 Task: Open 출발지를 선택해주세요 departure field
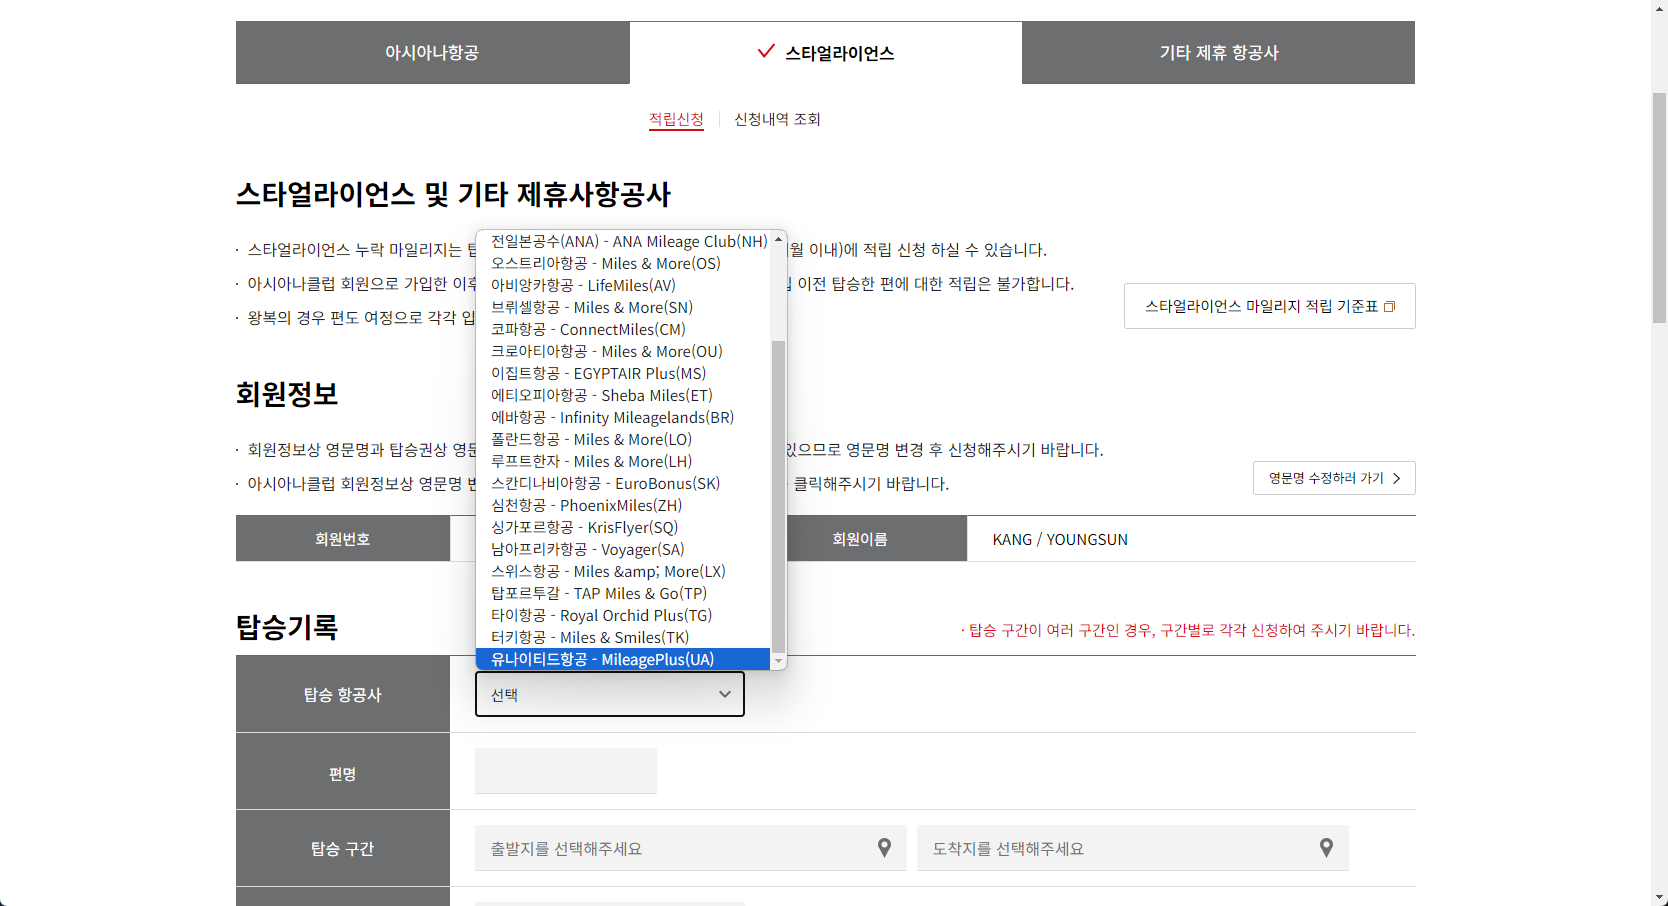click(691, 848)
